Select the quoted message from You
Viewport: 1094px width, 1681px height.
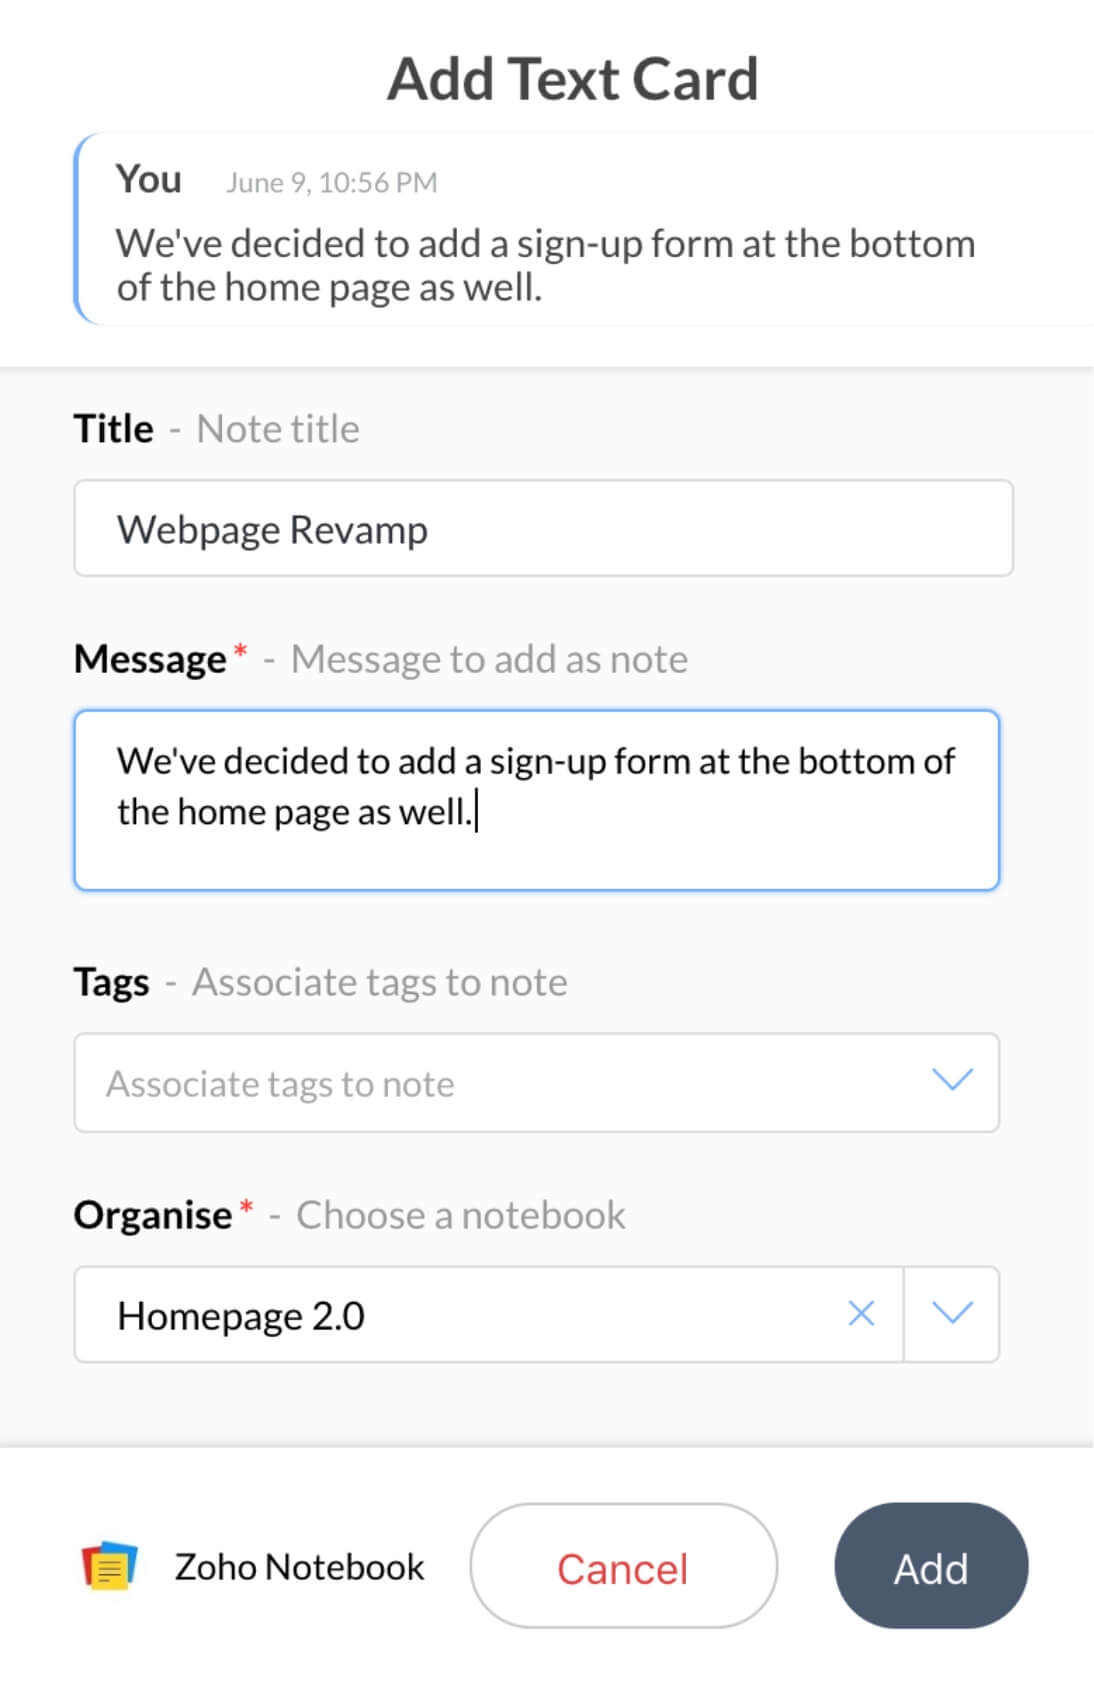pyautogui.click(x=546, y=263)
